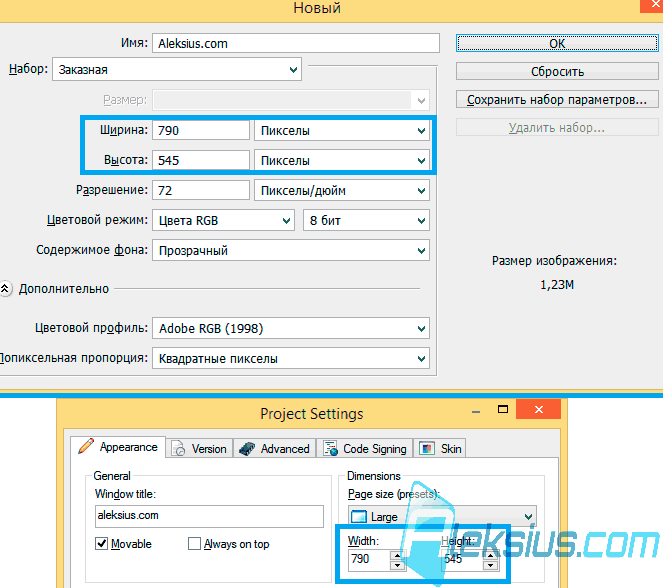Screen dimensions: 663x588
Task: Maximize the Project Settings window
Action: coord(503,409)
